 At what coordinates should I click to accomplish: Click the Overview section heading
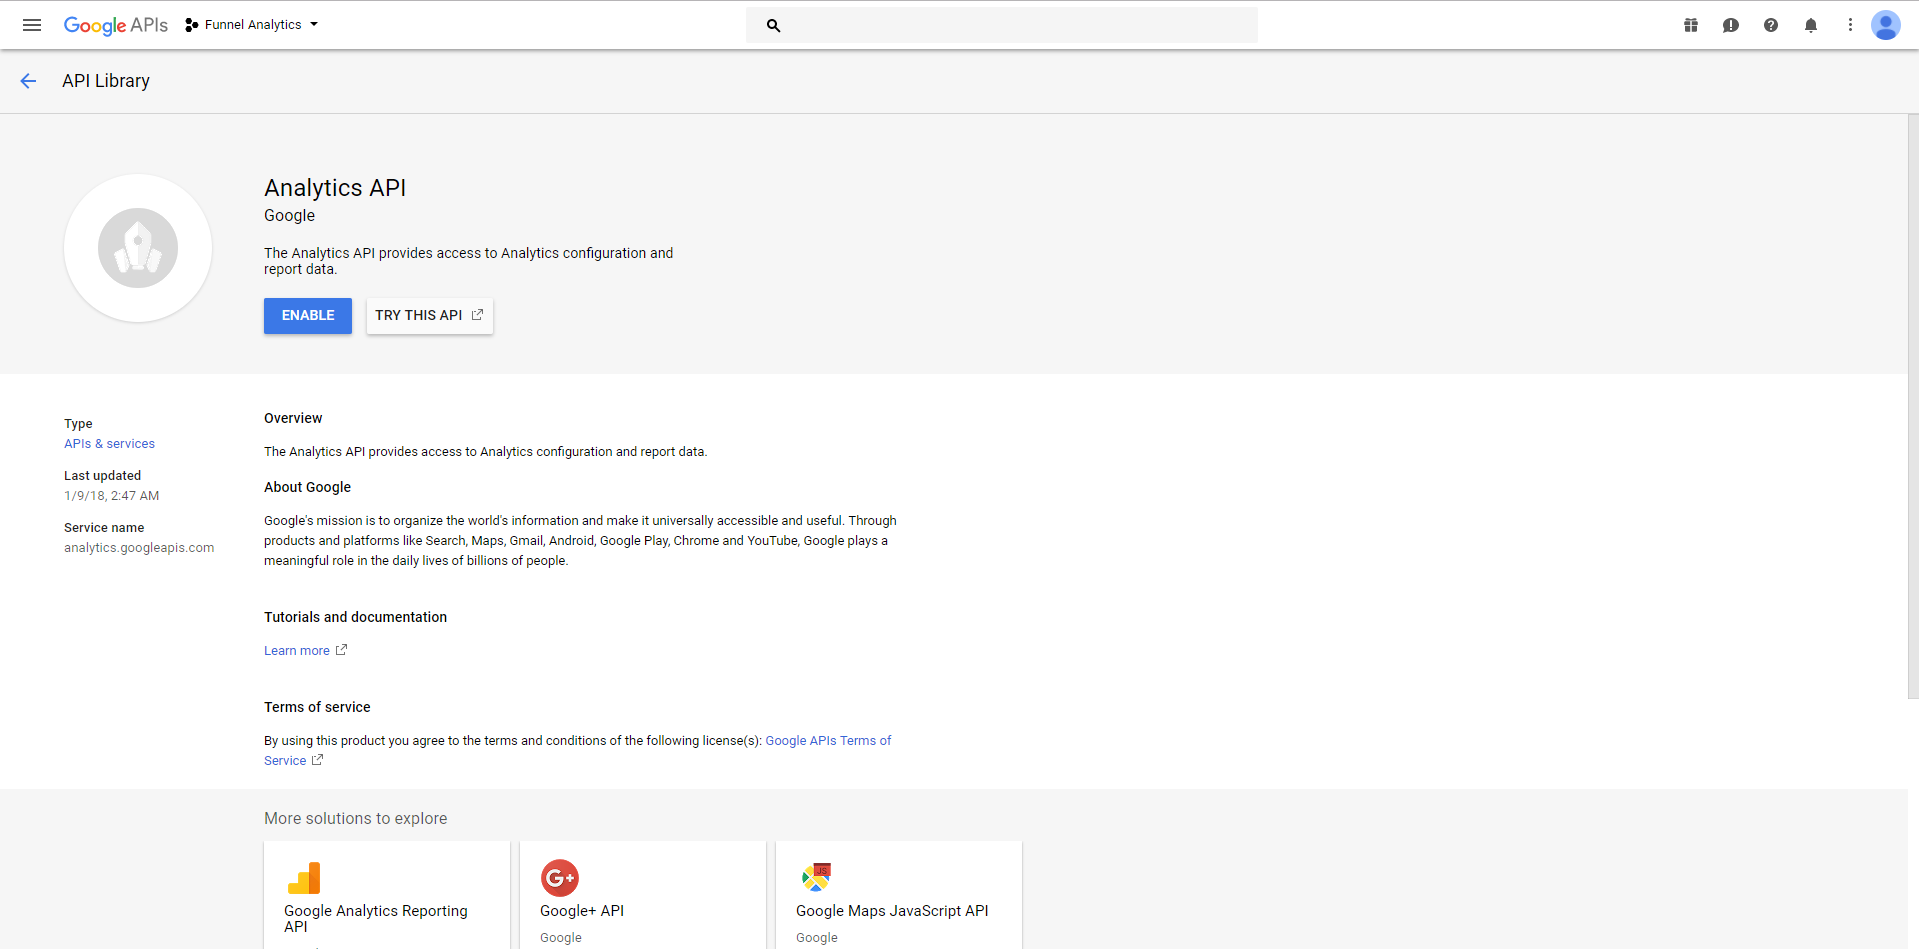click(x=293, y=419)
